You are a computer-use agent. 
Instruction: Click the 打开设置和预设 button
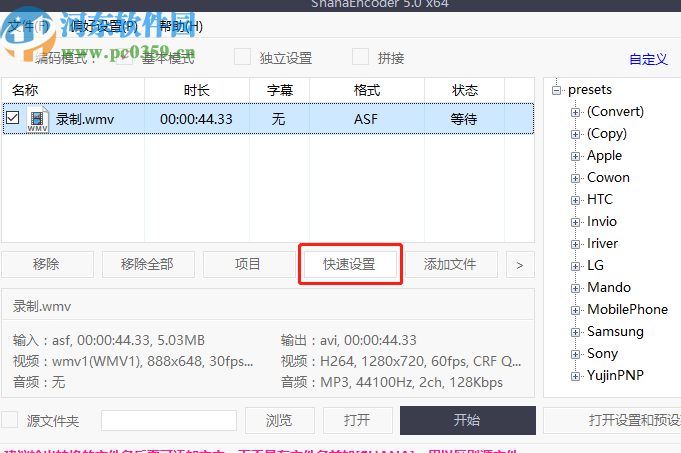point(612,420)
